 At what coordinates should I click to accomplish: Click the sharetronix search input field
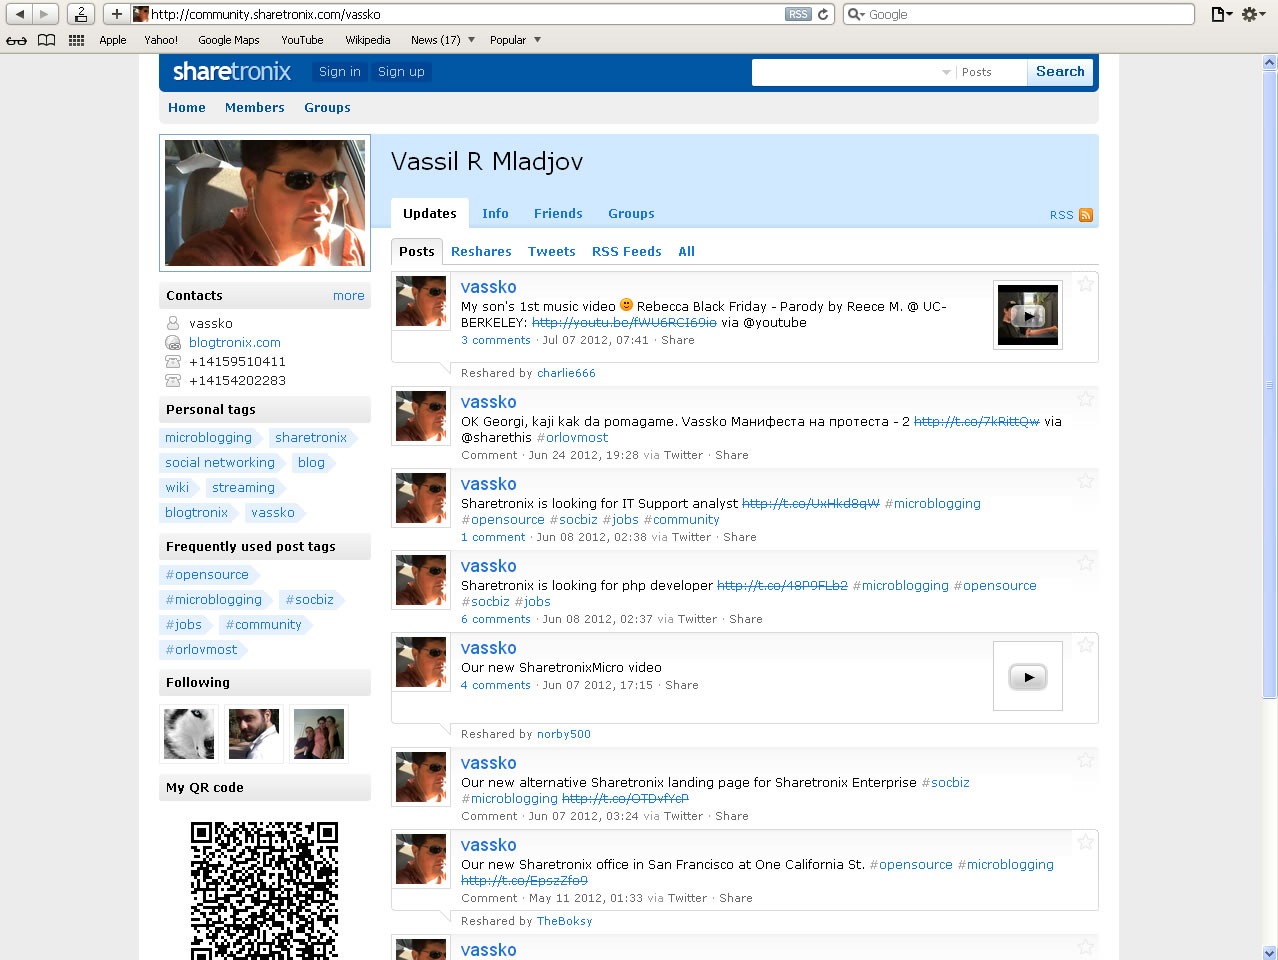click(x=846, y=72)
